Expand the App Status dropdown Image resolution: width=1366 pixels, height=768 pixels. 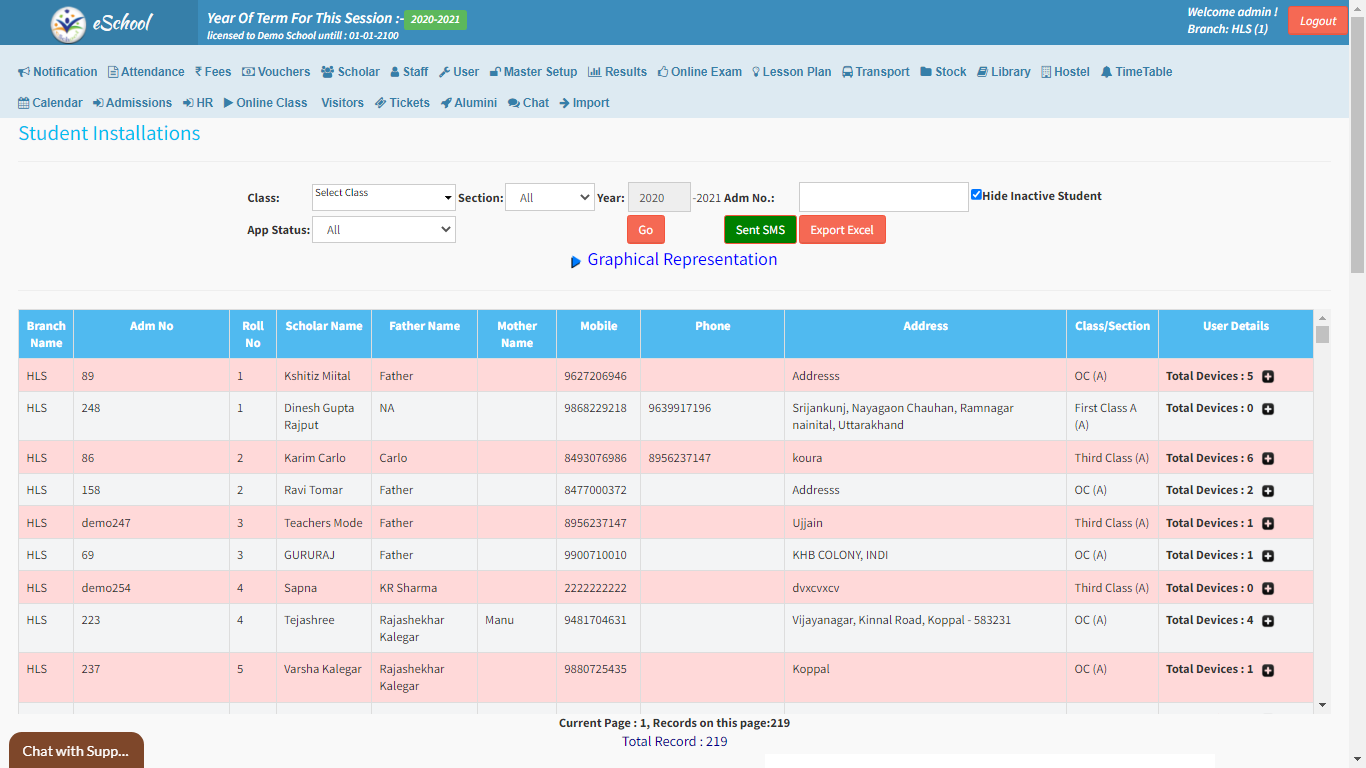384,230
